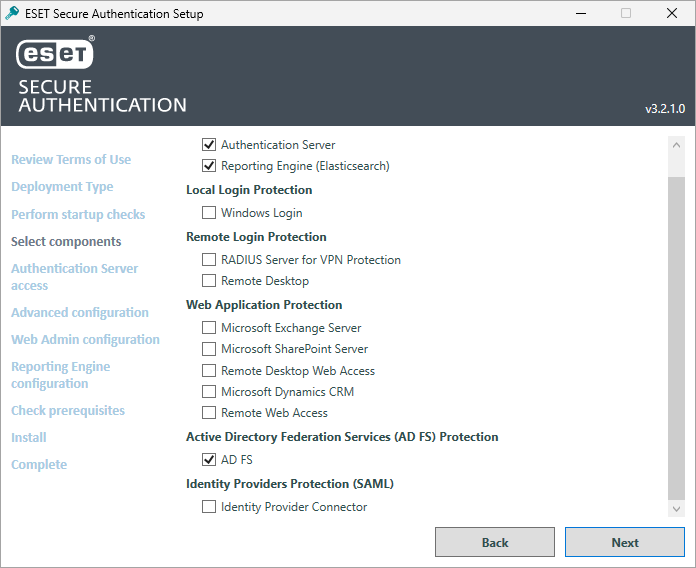Click the Local Login Protection heading
Screen dimensions: 696x568
pos(249,190)
